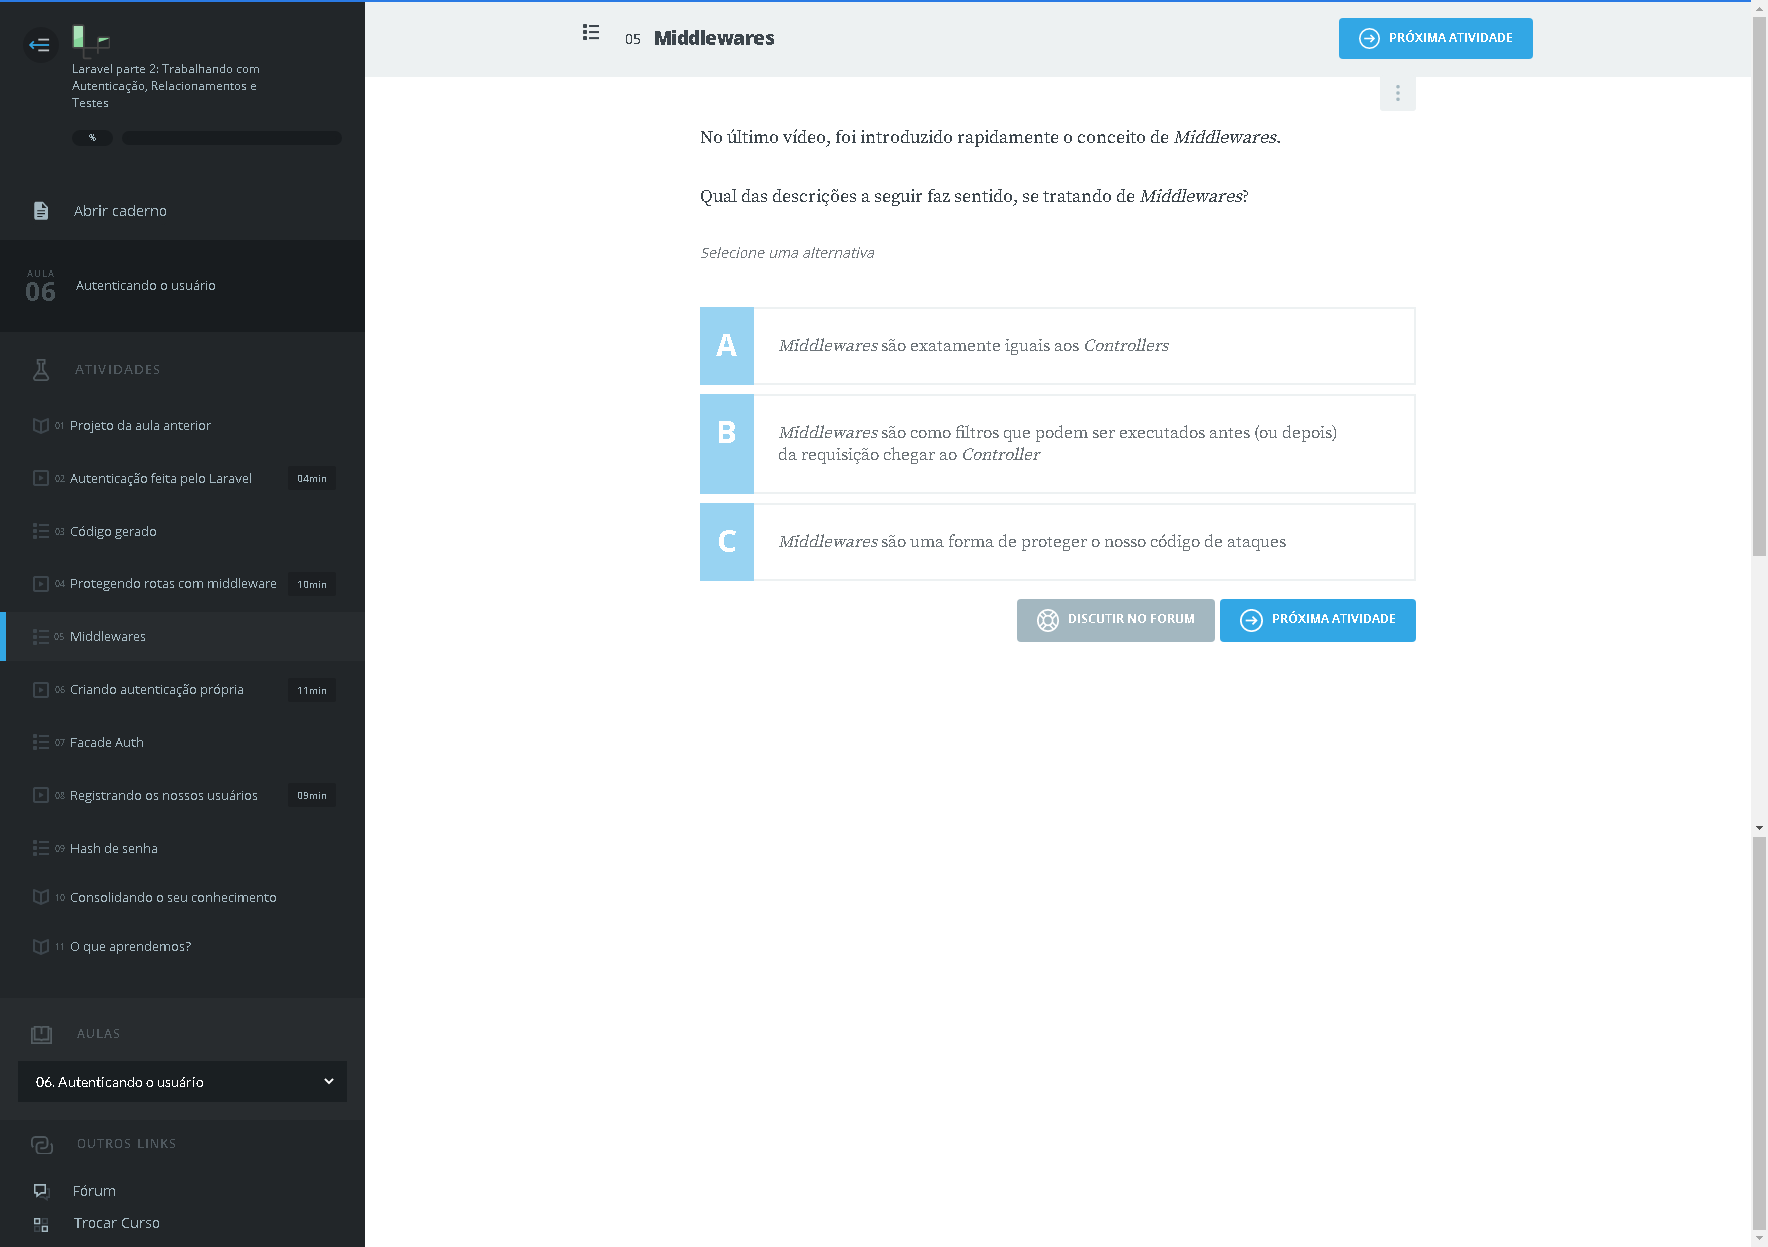Click the notebook icon for Abrir caderno
Viewport: 1768px width, 1247px height.
pyautogui.click(x=41, y=211)
